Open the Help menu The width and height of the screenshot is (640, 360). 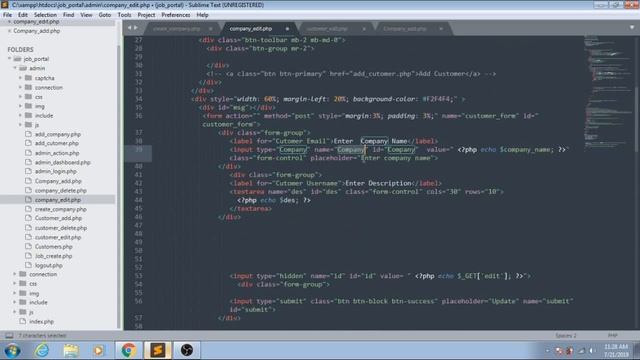tap(202, 15)
